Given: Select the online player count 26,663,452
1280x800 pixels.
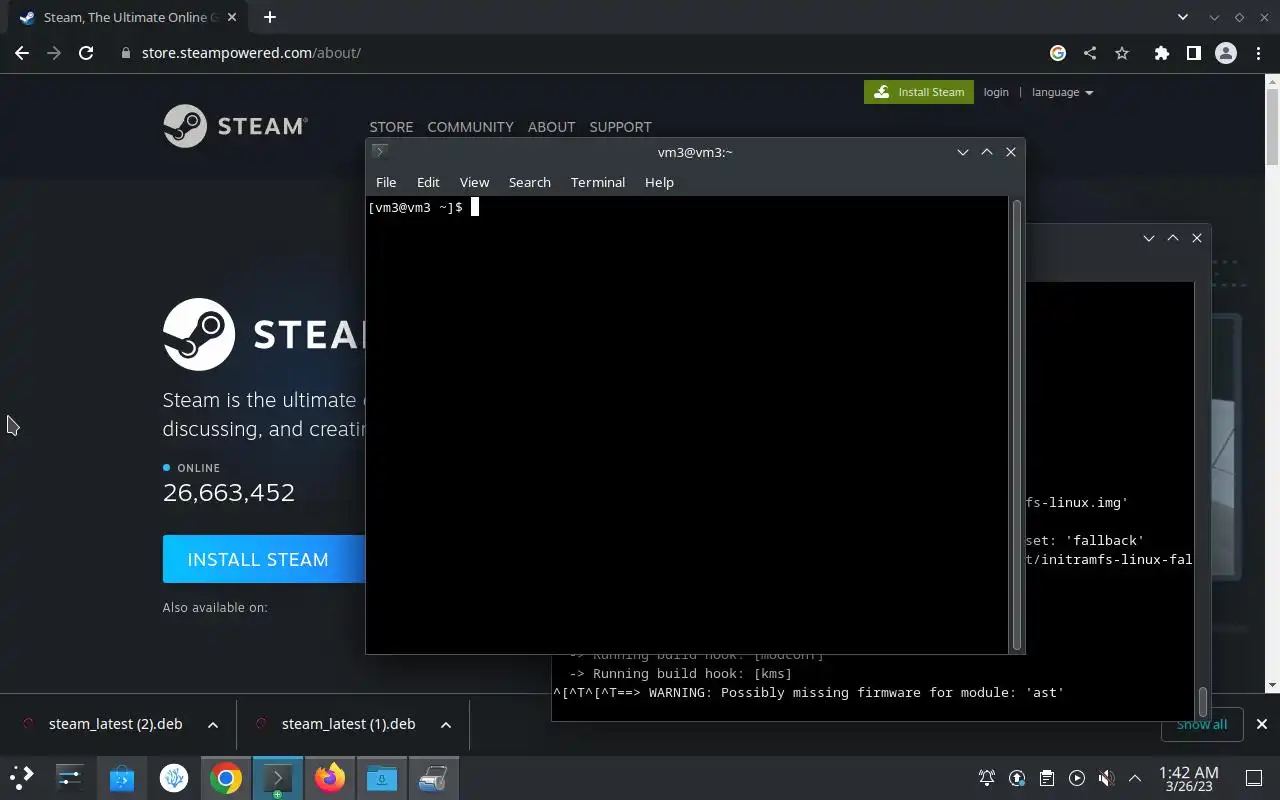Looking at the screenshot, I should pos(229,493).
